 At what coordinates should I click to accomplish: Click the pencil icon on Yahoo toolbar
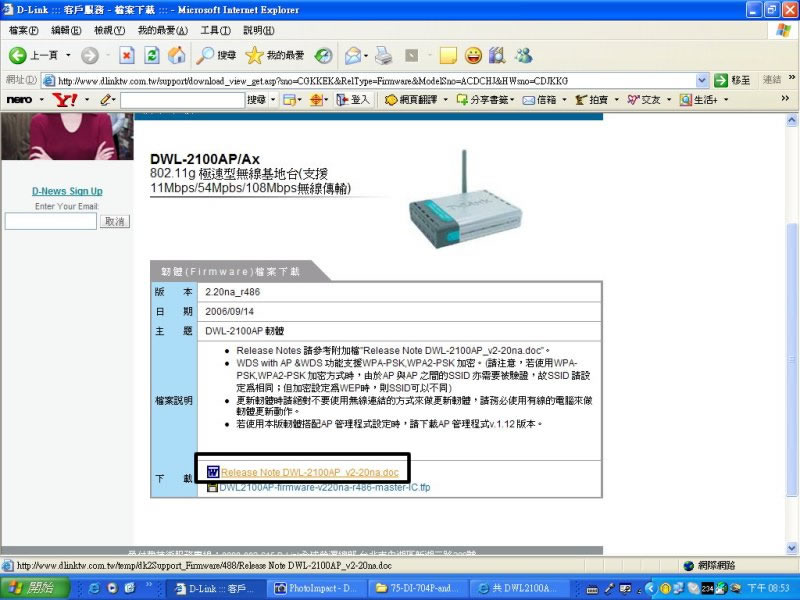106,99
